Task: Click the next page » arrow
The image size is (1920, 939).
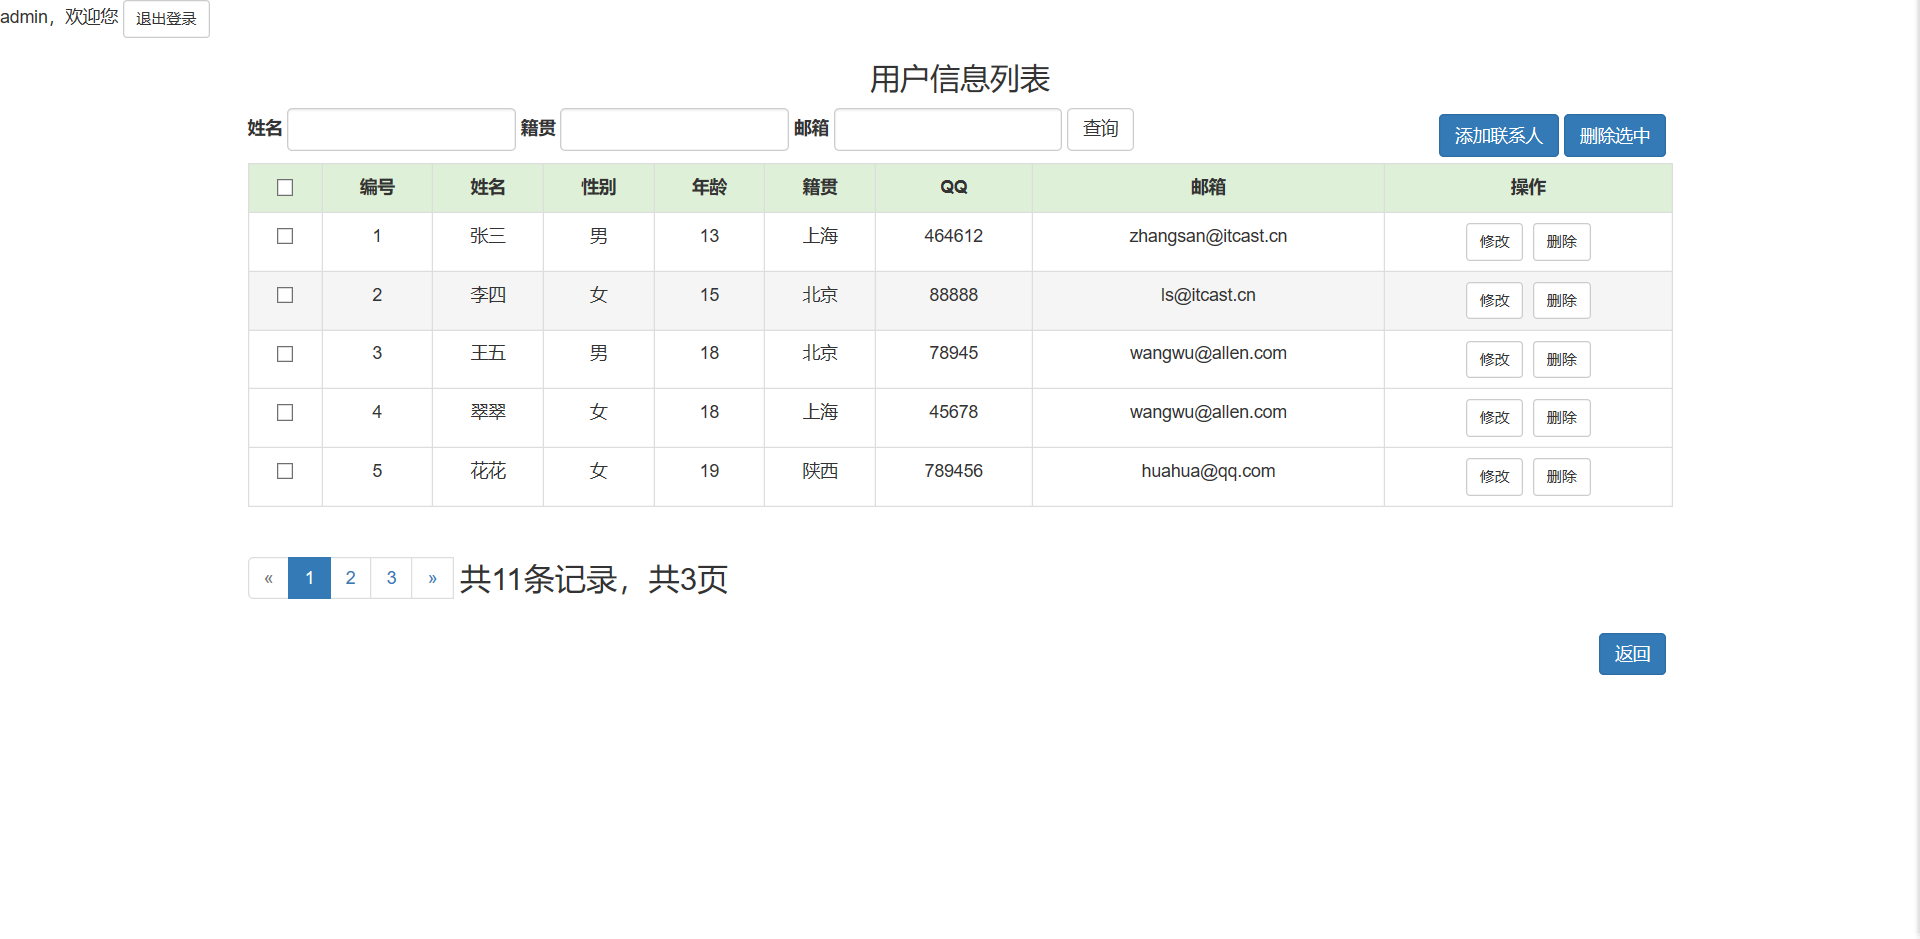Action: 432,578
